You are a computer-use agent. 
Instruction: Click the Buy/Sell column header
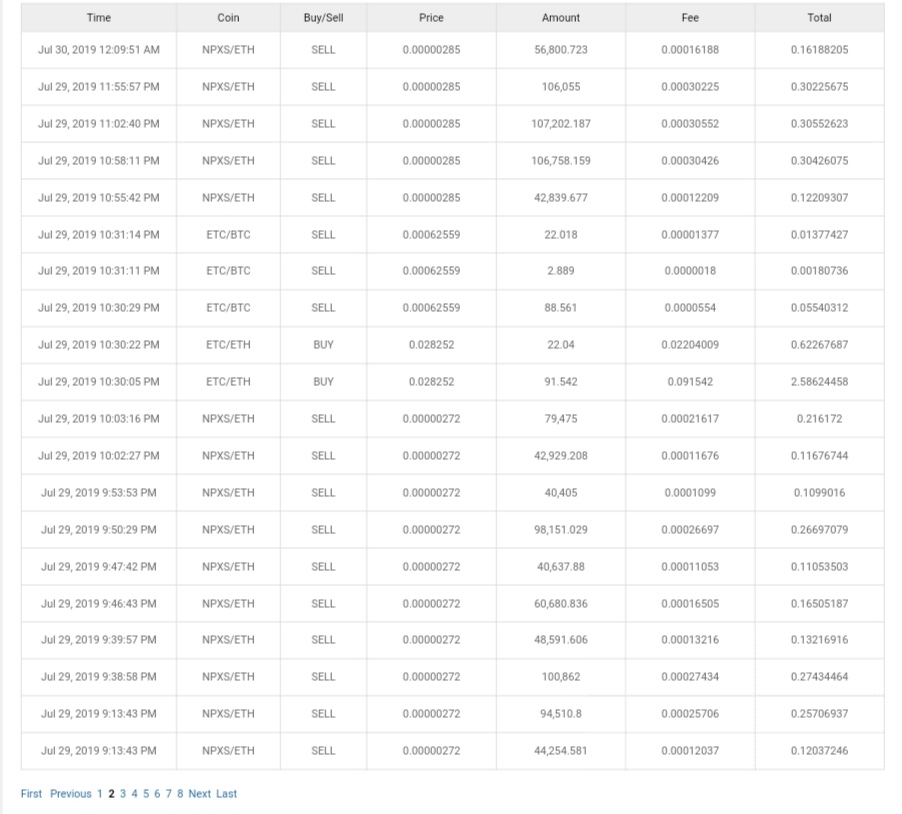[x=323, y=18]
